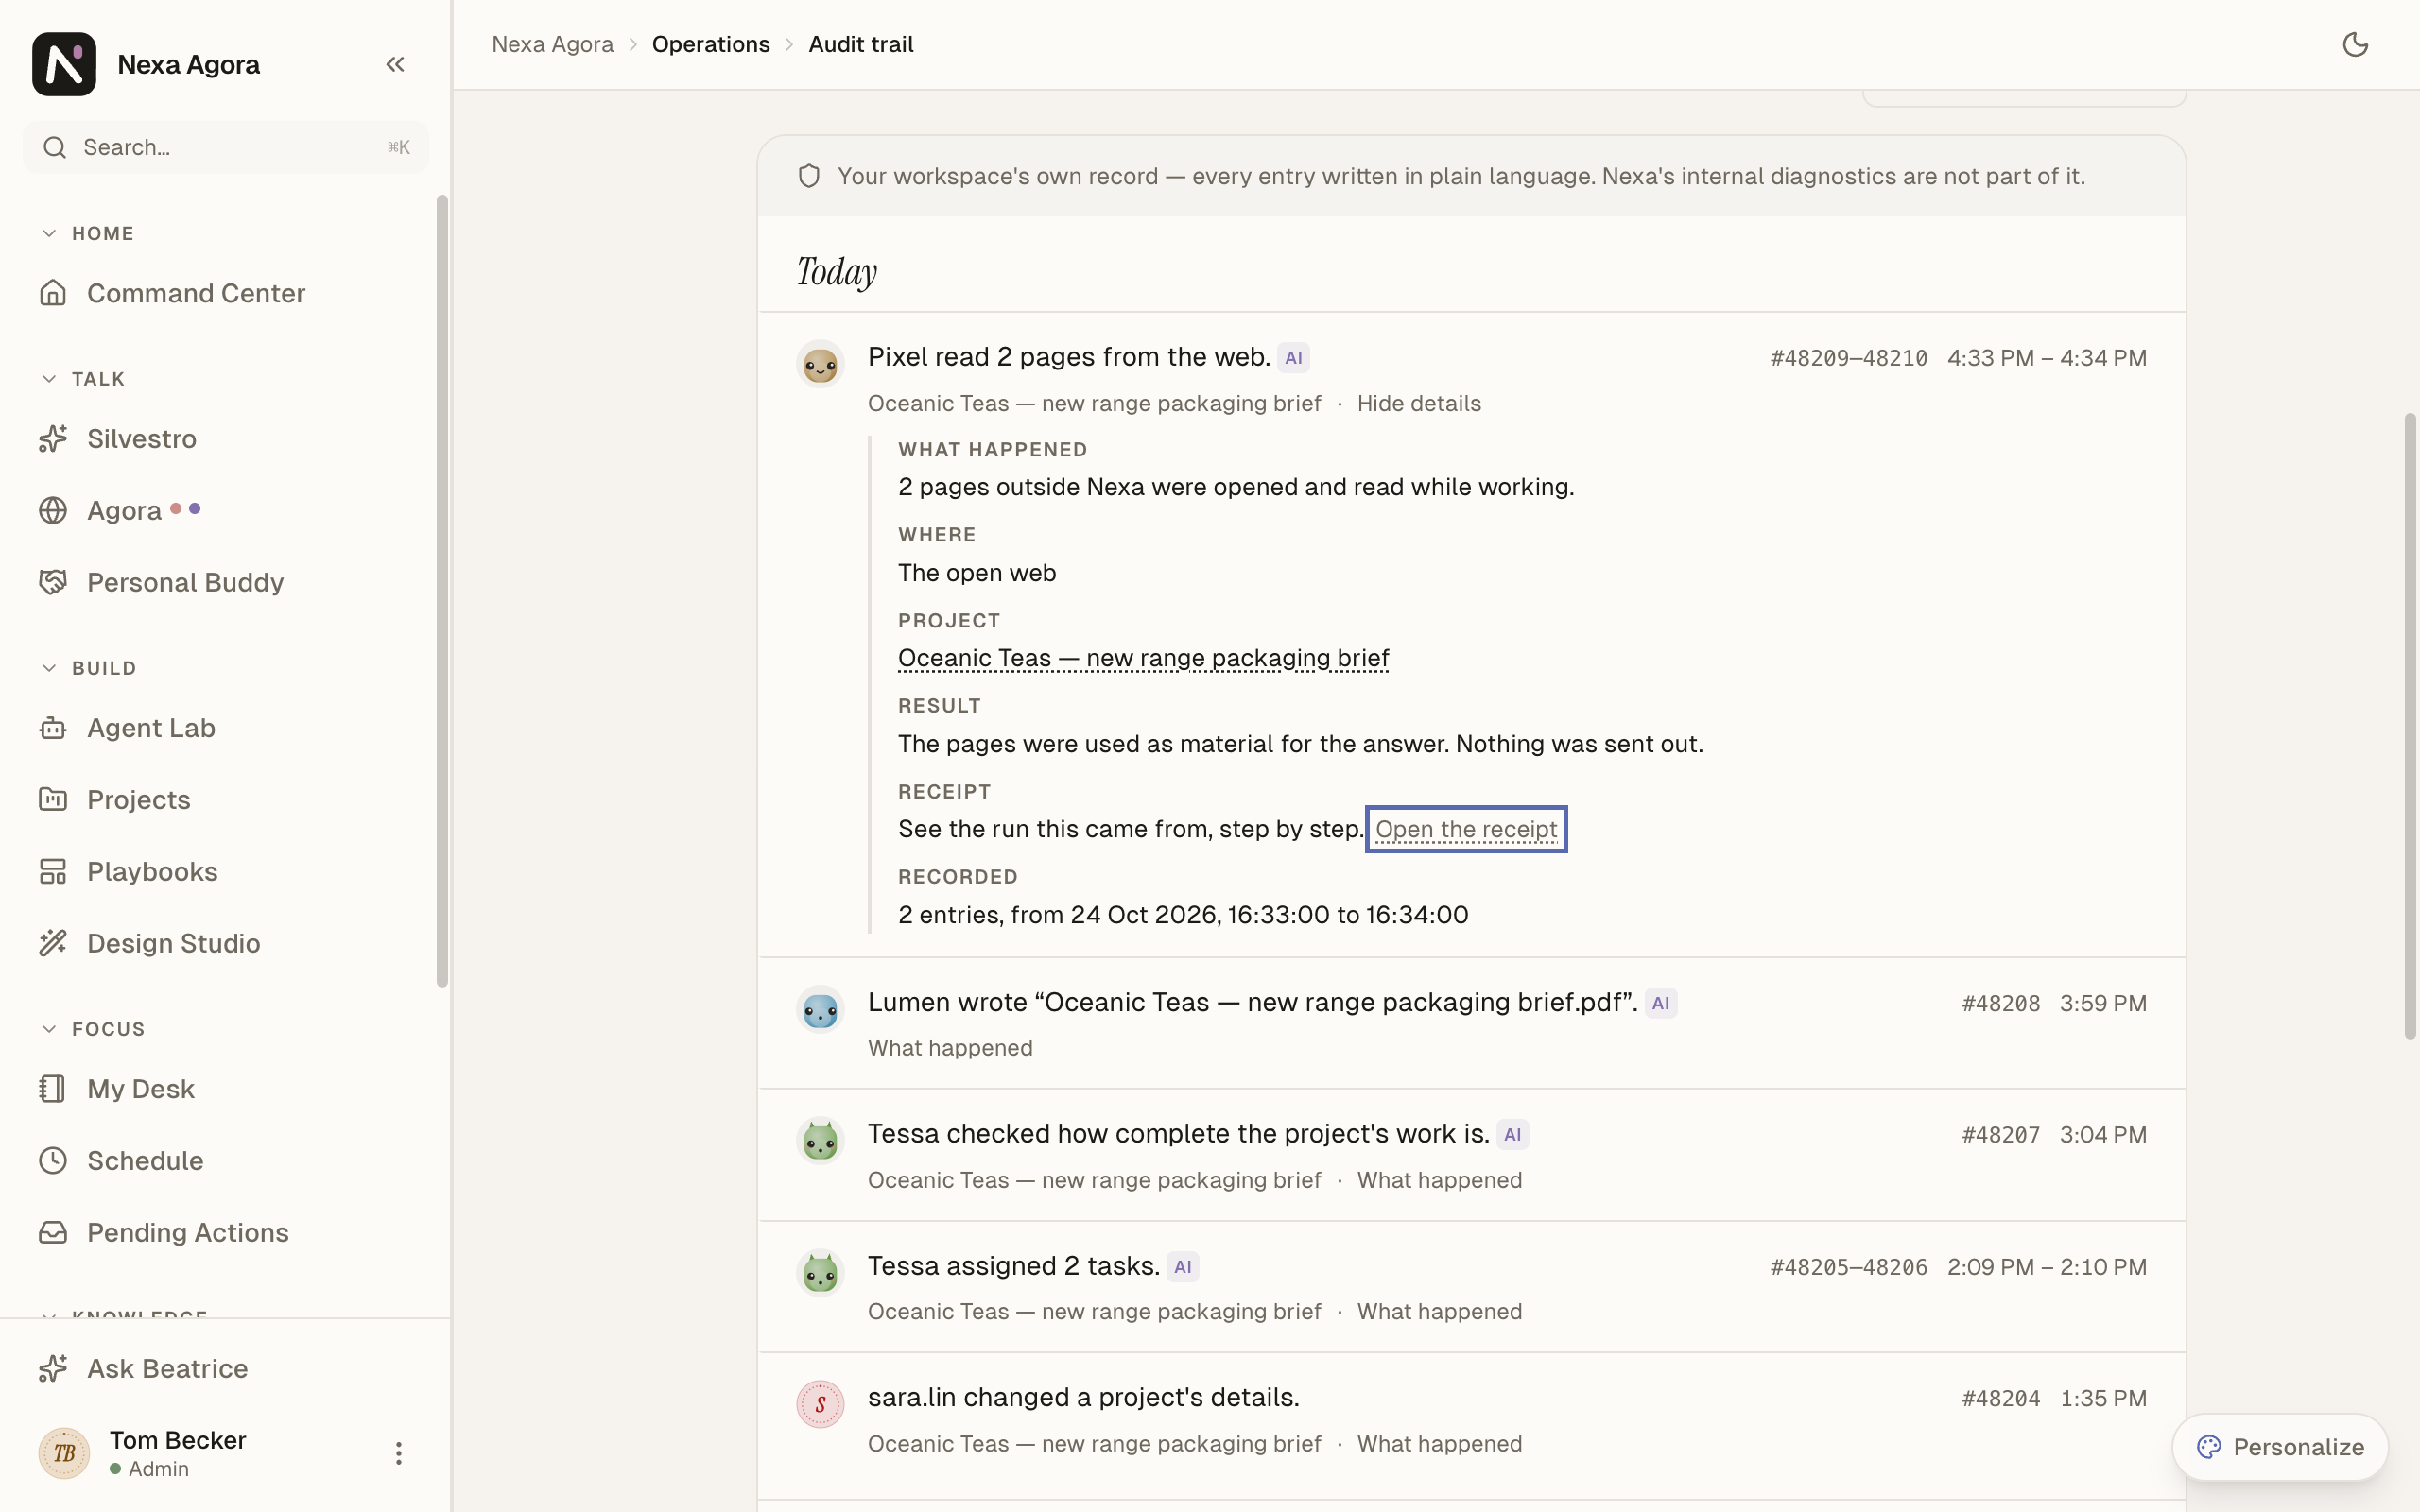
Task: Open the user options three-dot menu
Action: 398,1453
